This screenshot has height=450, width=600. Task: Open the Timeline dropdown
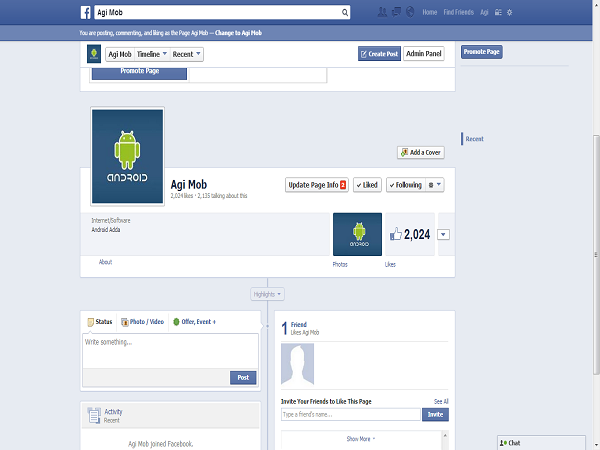(152, 54)
